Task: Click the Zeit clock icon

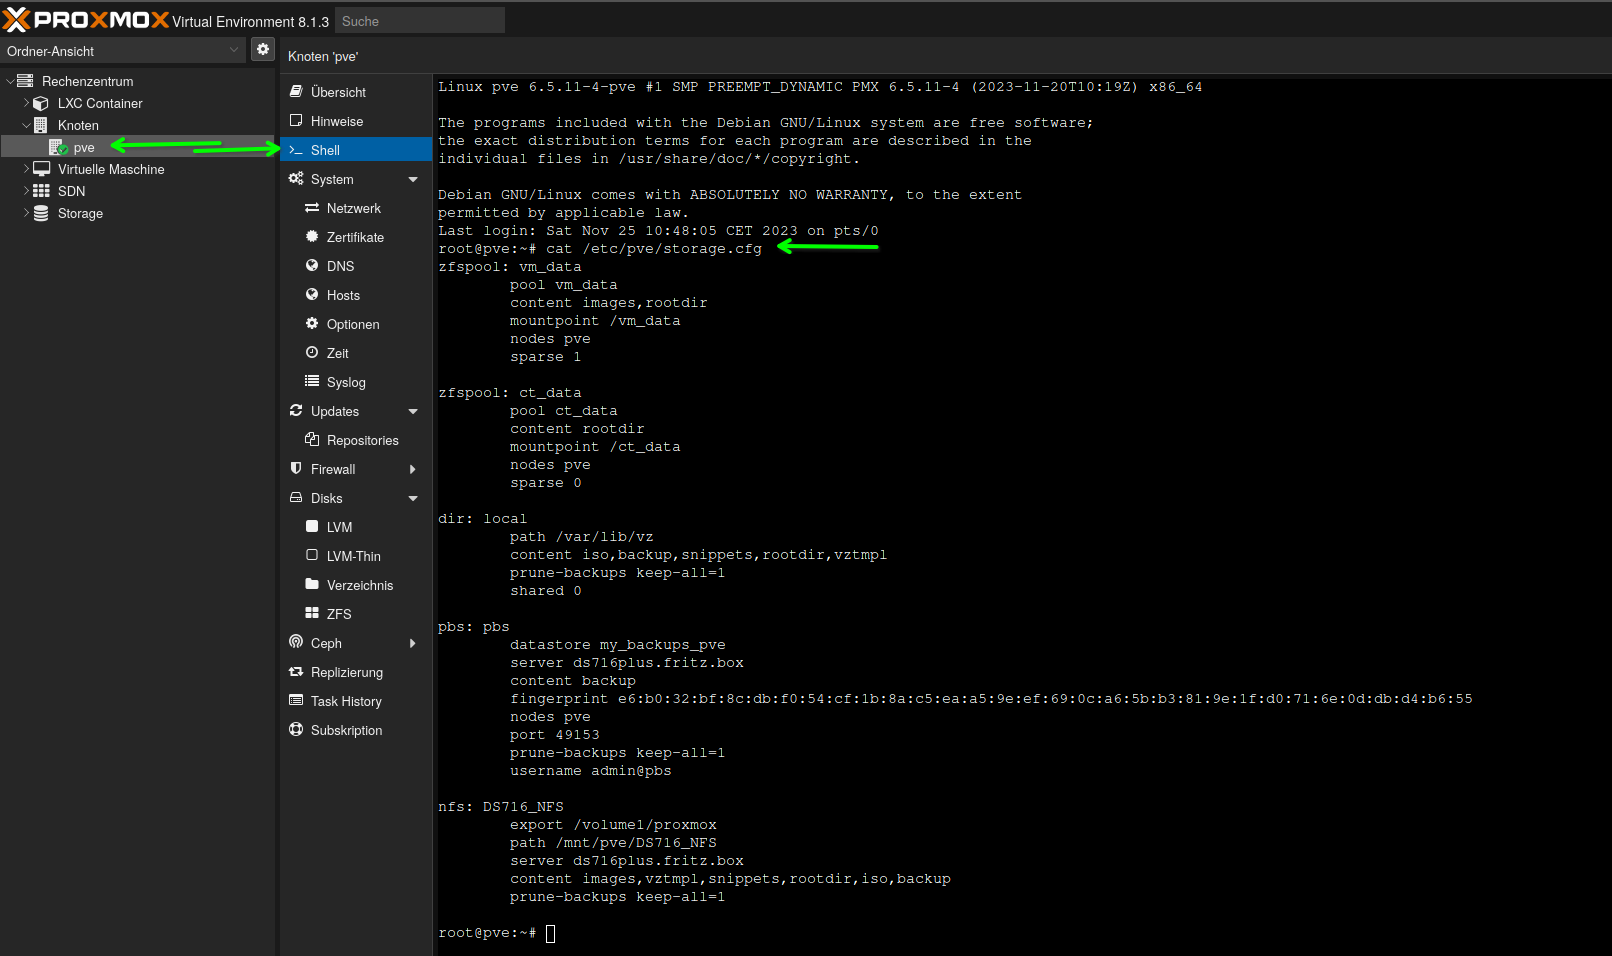Action: coord(312,353)
